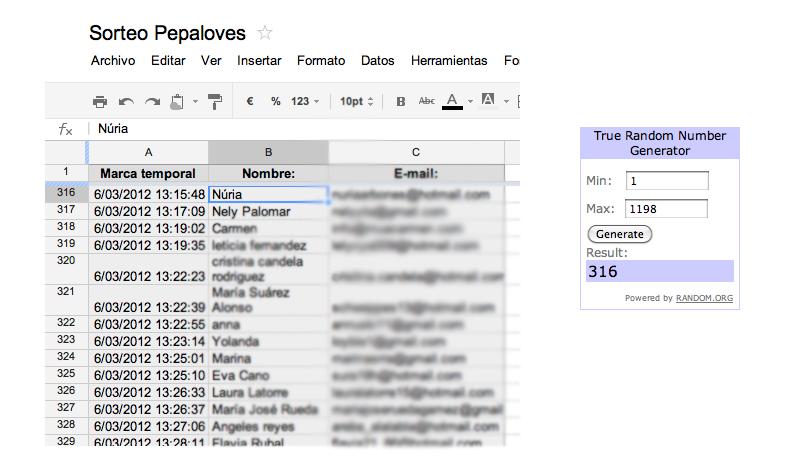Open the 10pt font size dropdown
Screen dimensions: 790x475
[x=356, y=101]
